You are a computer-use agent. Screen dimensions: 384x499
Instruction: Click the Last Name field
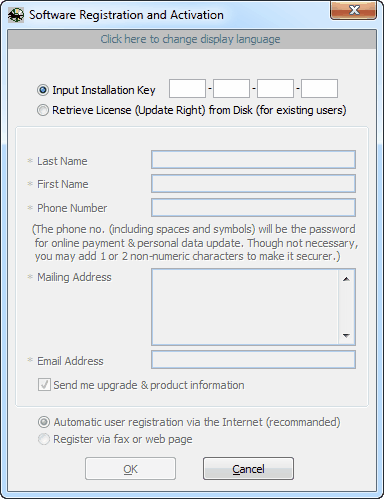coord(253,160)
